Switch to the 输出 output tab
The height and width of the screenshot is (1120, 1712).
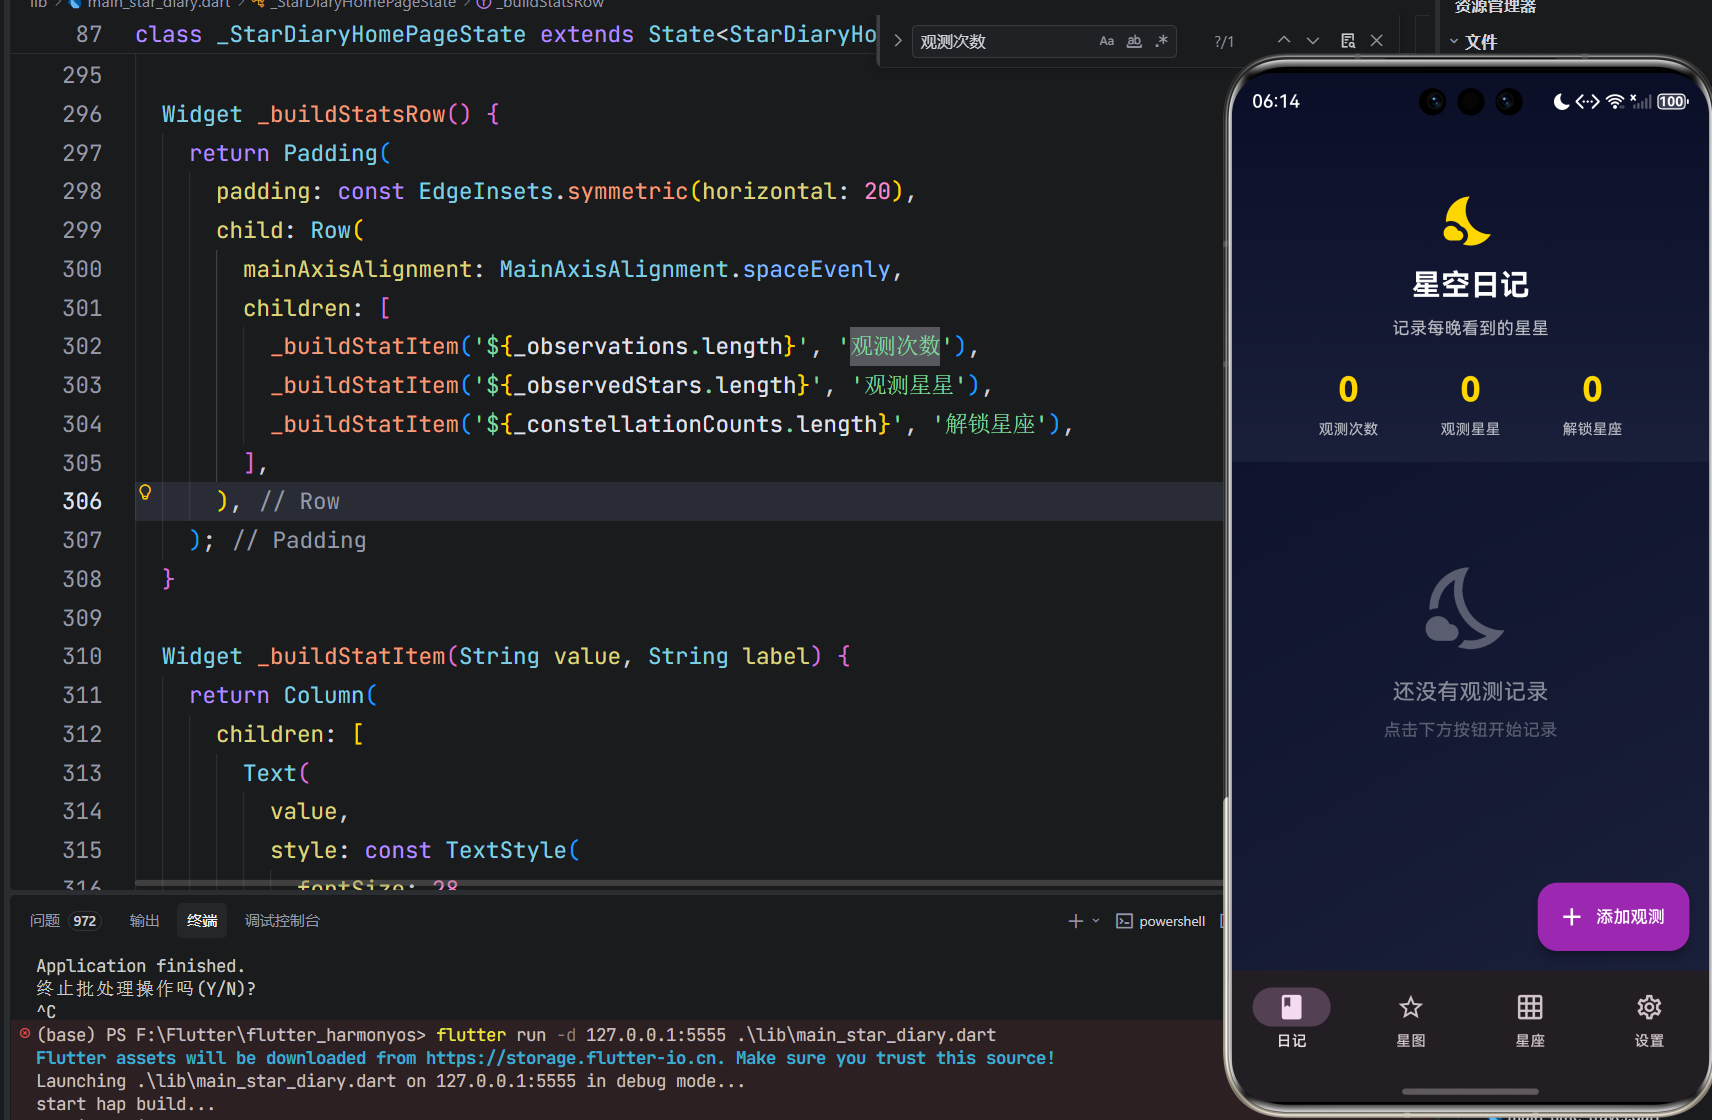coord(144,920)
